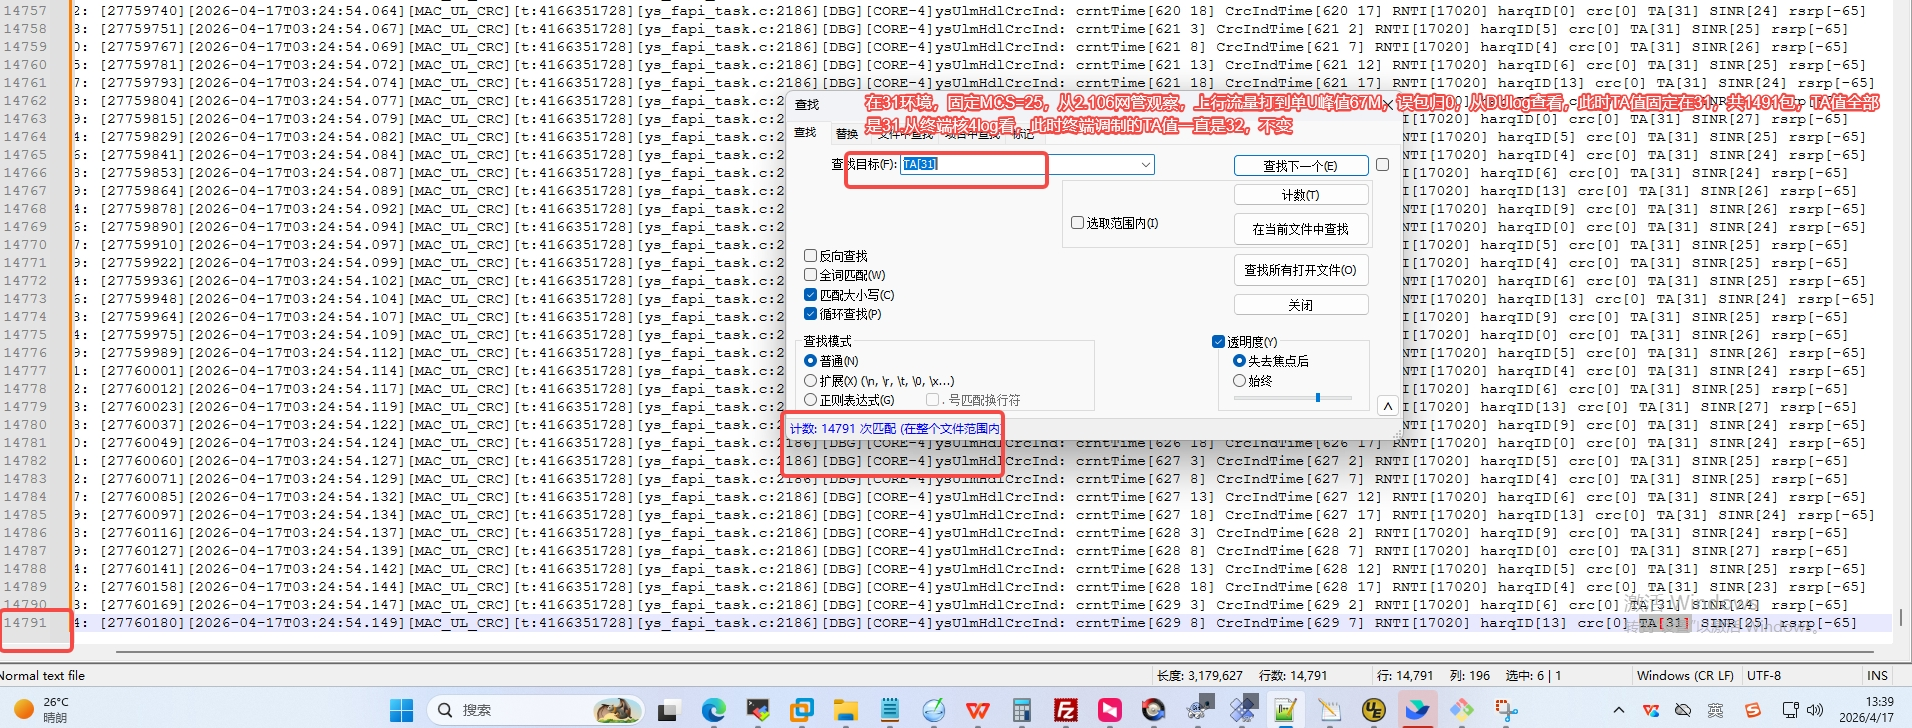Screen dimensions: 1912x728
Task: Open UltraEdit from the taskbar
Action: tap(1373, 710)
